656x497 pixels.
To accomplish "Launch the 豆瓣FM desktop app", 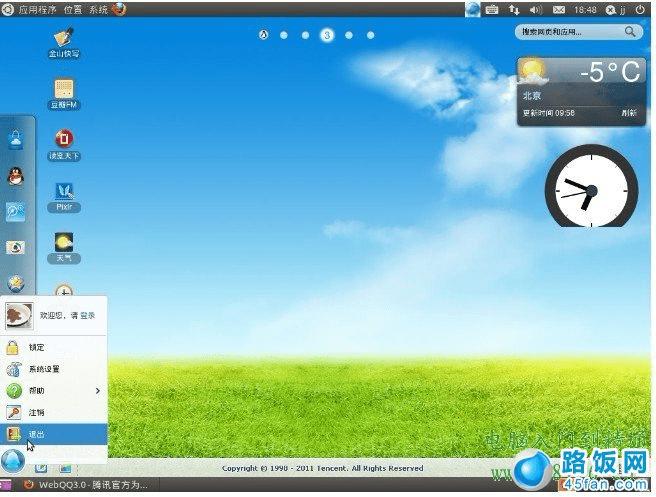I will 64,94.
